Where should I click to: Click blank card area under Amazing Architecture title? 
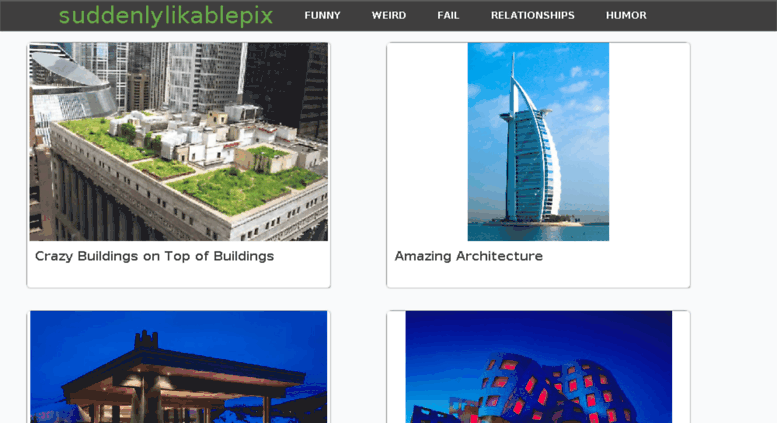(538, 275)
